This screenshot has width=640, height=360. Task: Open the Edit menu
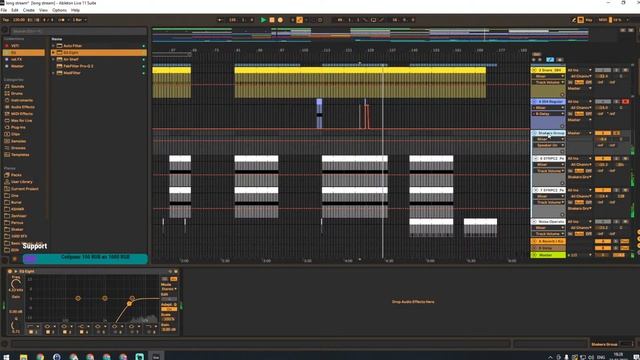click(15, 10)
